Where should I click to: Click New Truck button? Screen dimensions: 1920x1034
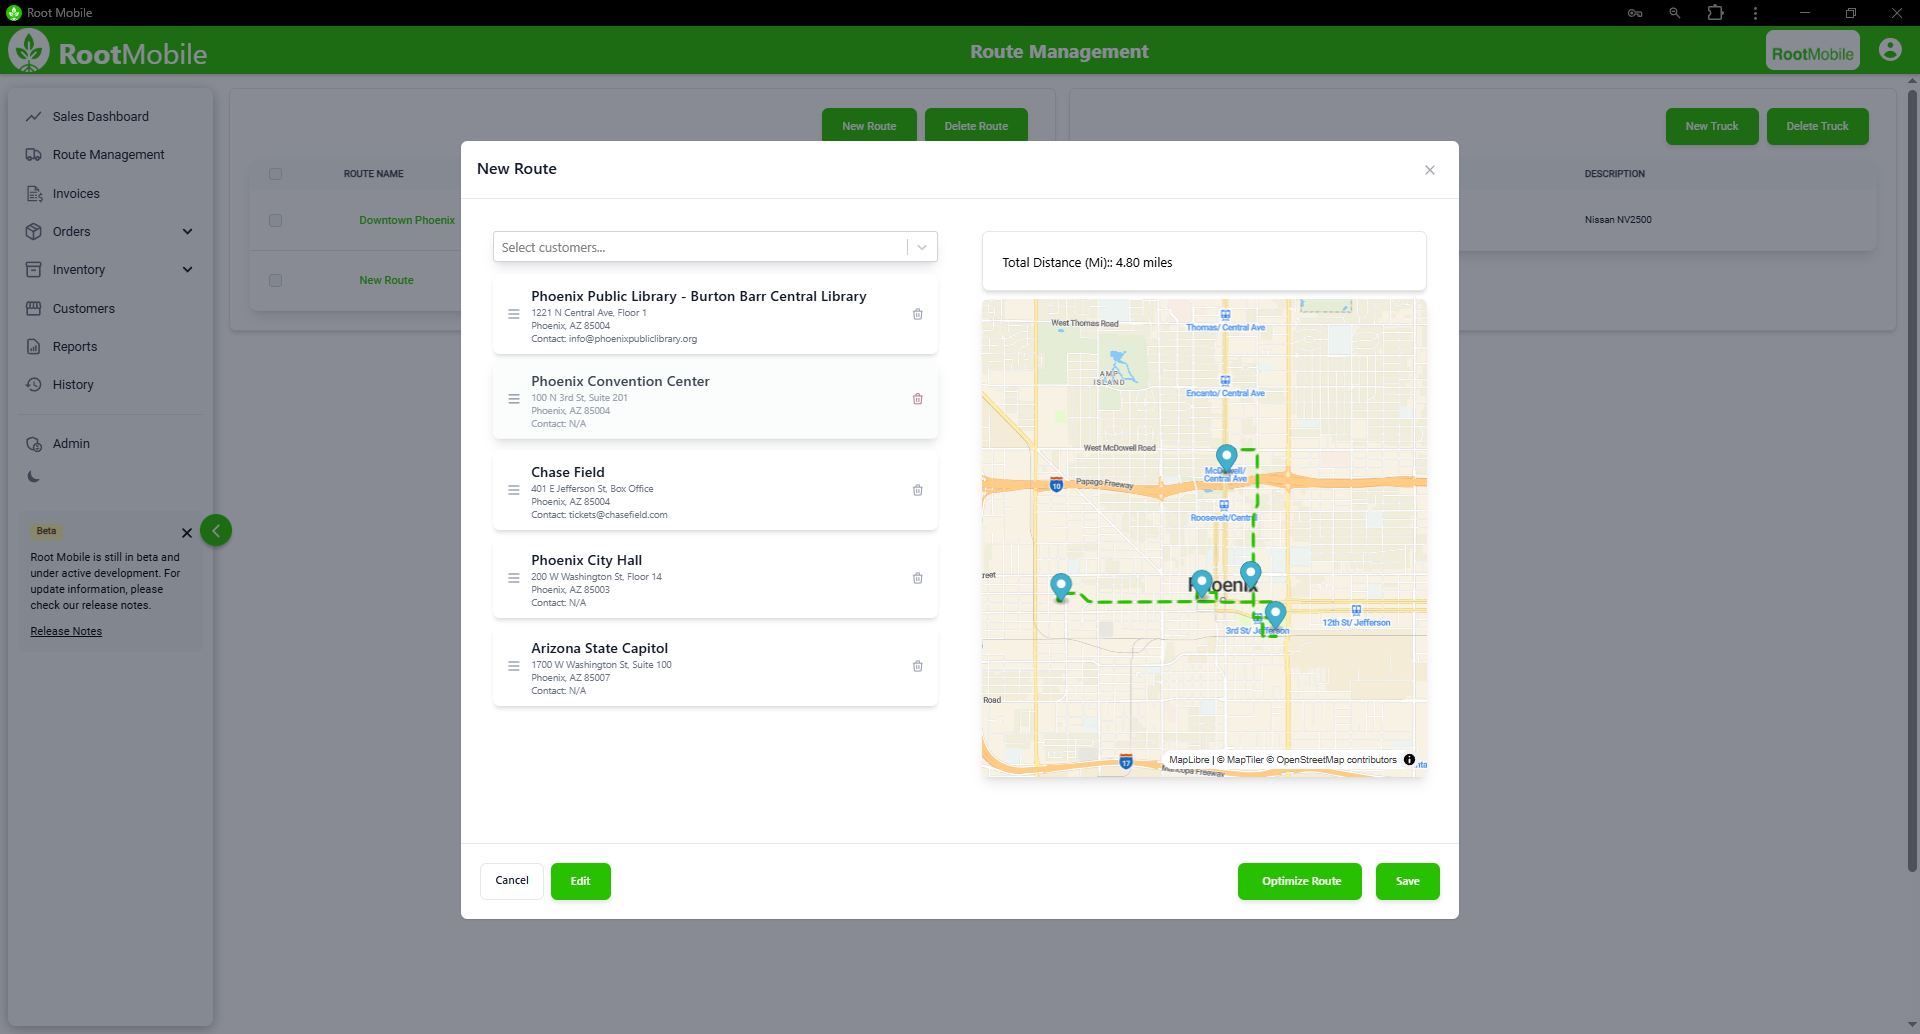(1712, 126)
